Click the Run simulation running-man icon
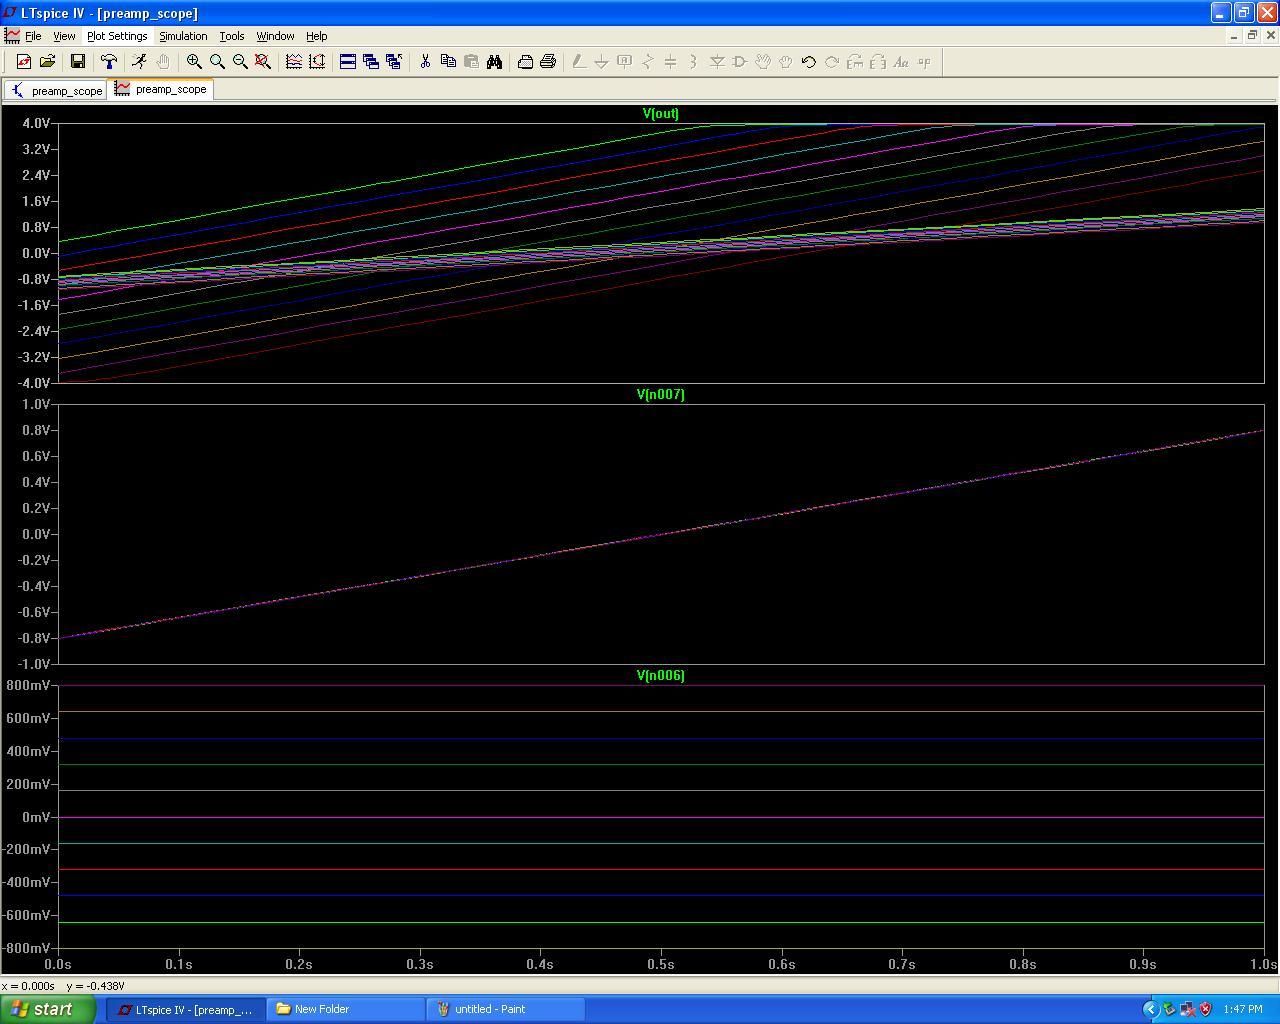The image size is (1280, 1024). [x=139, y=62]
